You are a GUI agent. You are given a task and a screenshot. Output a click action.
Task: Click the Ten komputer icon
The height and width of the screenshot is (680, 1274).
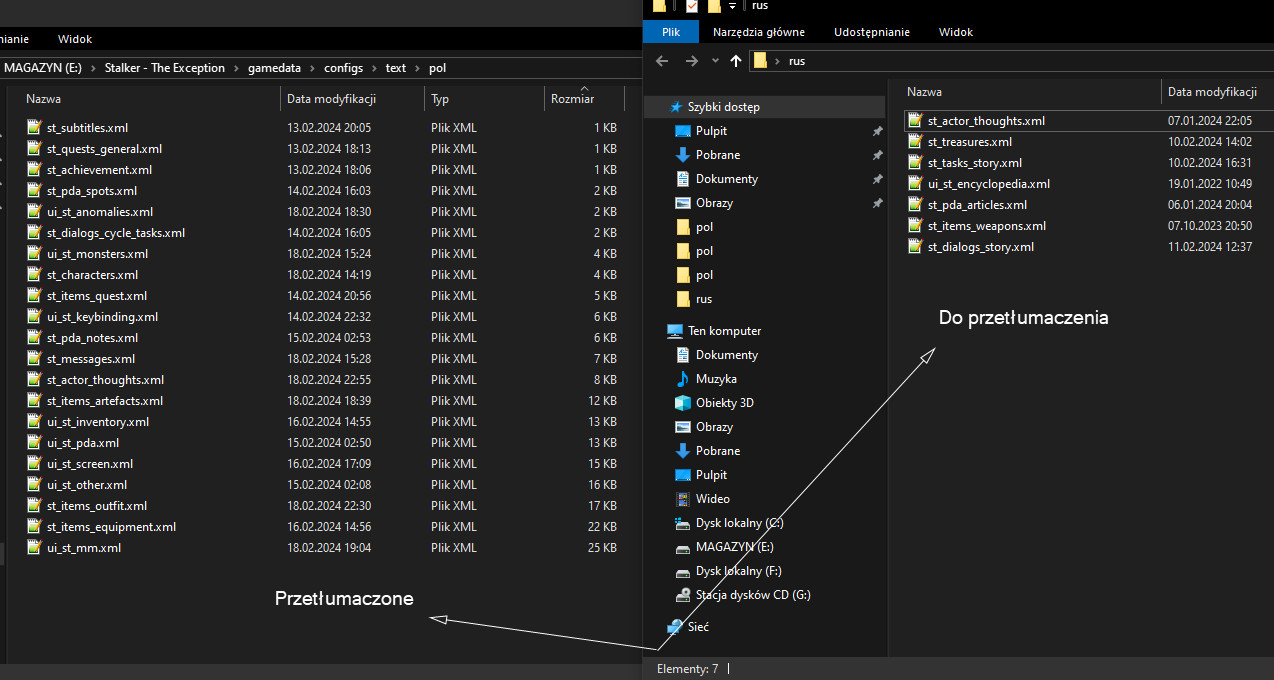(x=675, y=330)
